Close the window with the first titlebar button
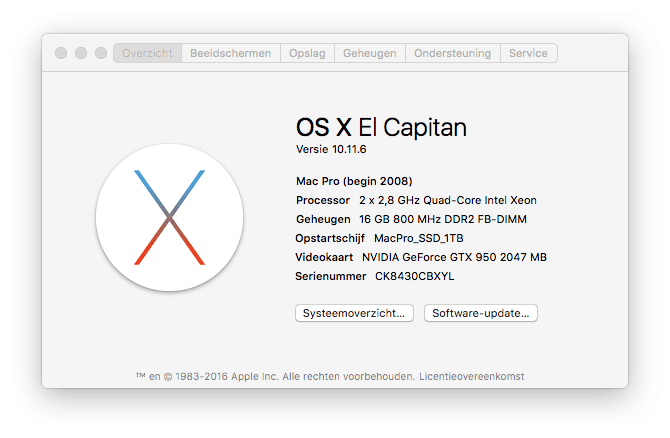 coord(61,53)
